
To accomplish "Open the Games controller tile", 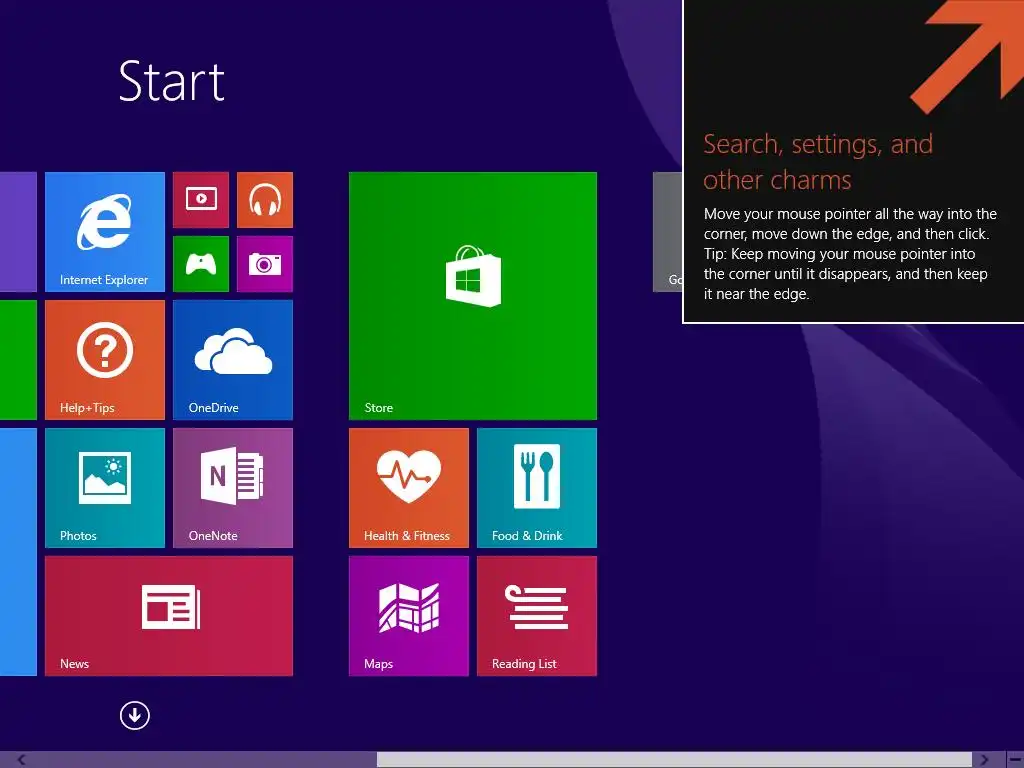I will click(x=200, y=264).
